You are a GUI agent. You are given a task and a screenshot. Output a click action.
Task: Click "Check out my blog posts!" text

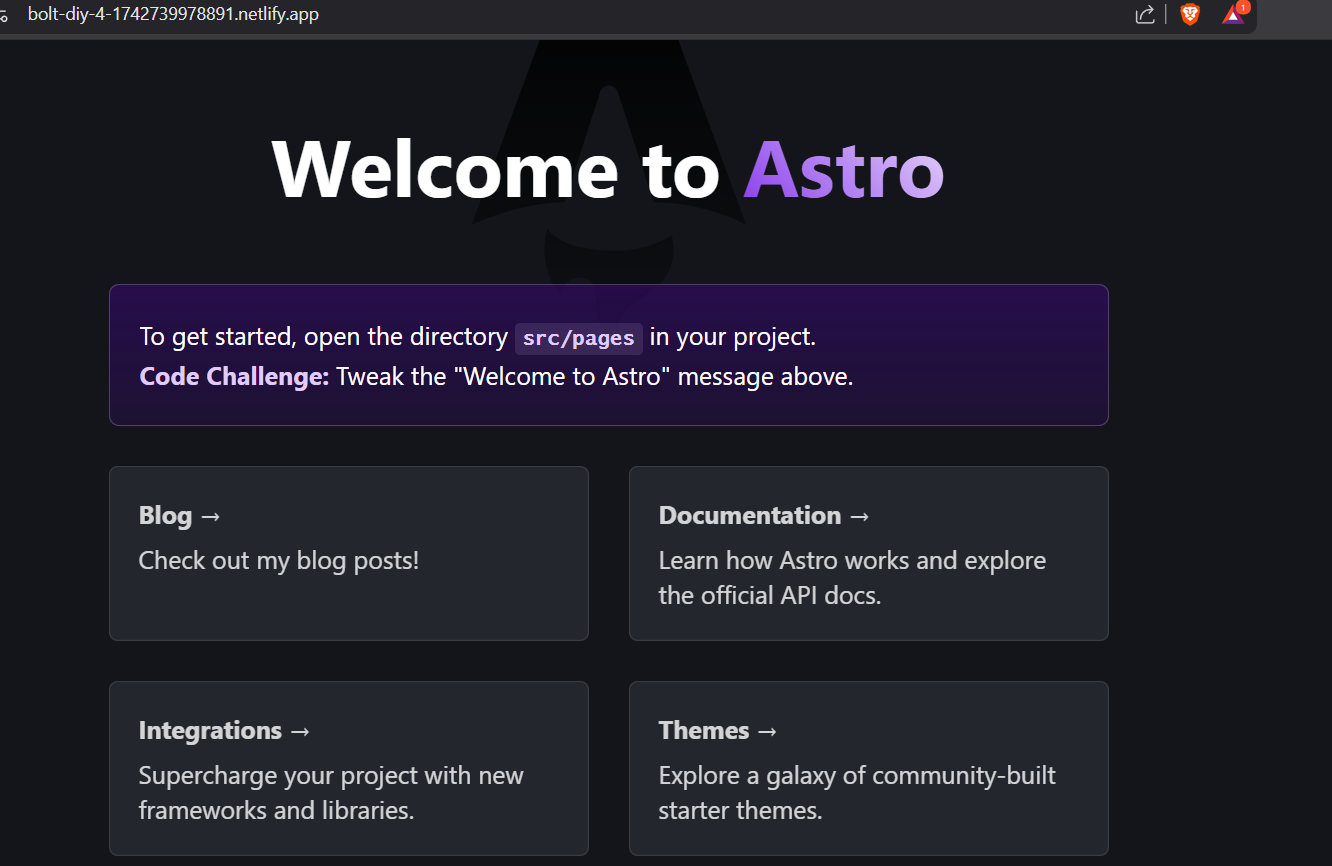pyautogui.click(x=279, y=560)
